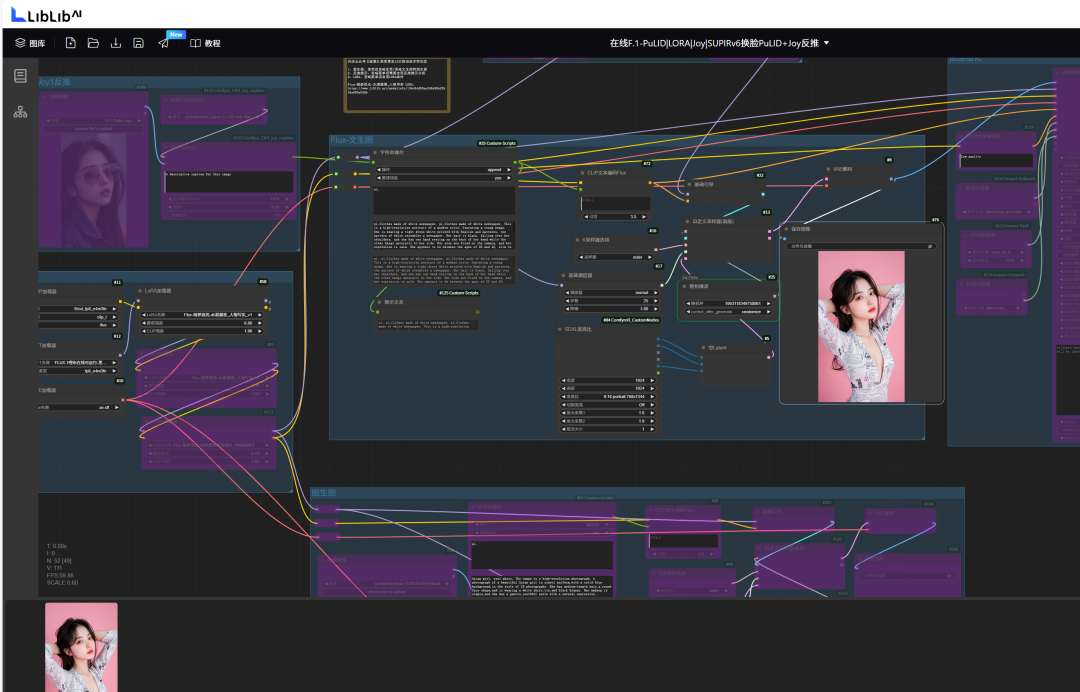Toggle the 切换宽高 Off switch
This screenshot has width=1080, height=692.
608,405
